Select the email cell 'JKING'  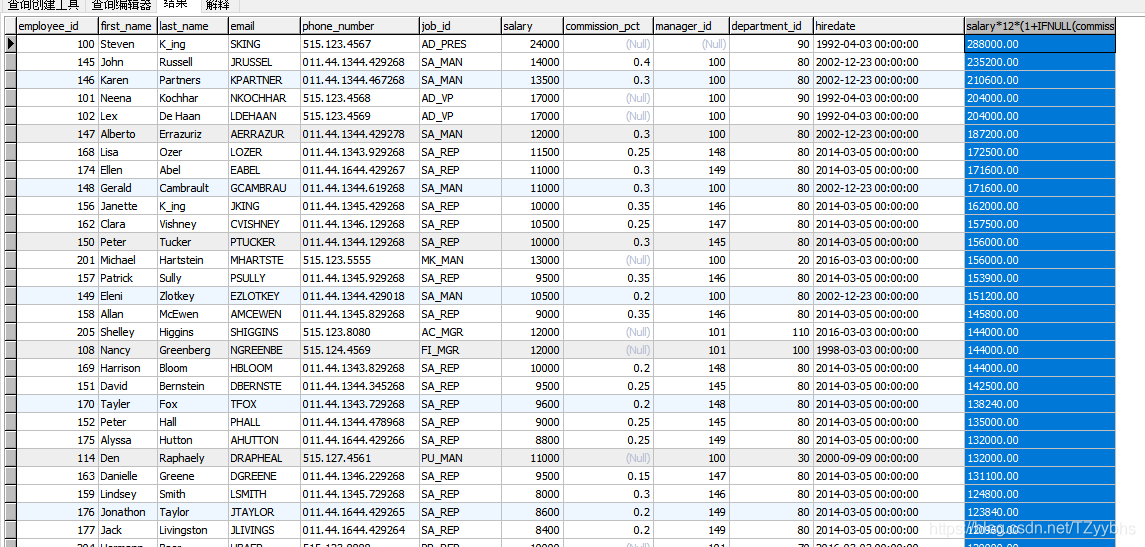264,206
